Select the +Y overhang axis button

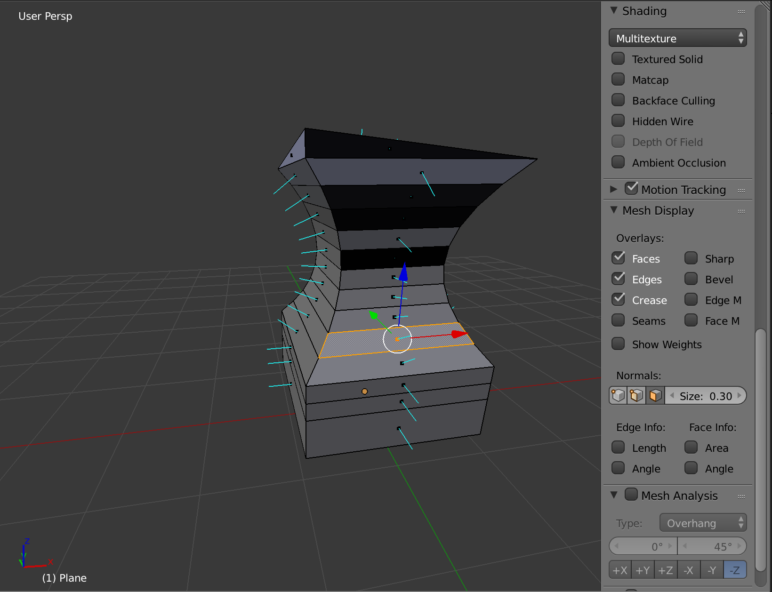(x=643, y=570)
